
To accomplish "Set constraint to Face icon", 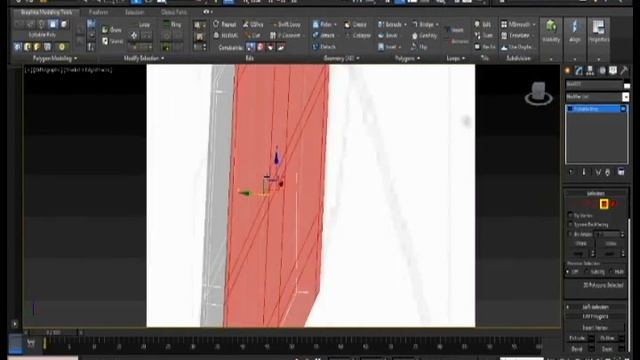I will click(271, 47).
